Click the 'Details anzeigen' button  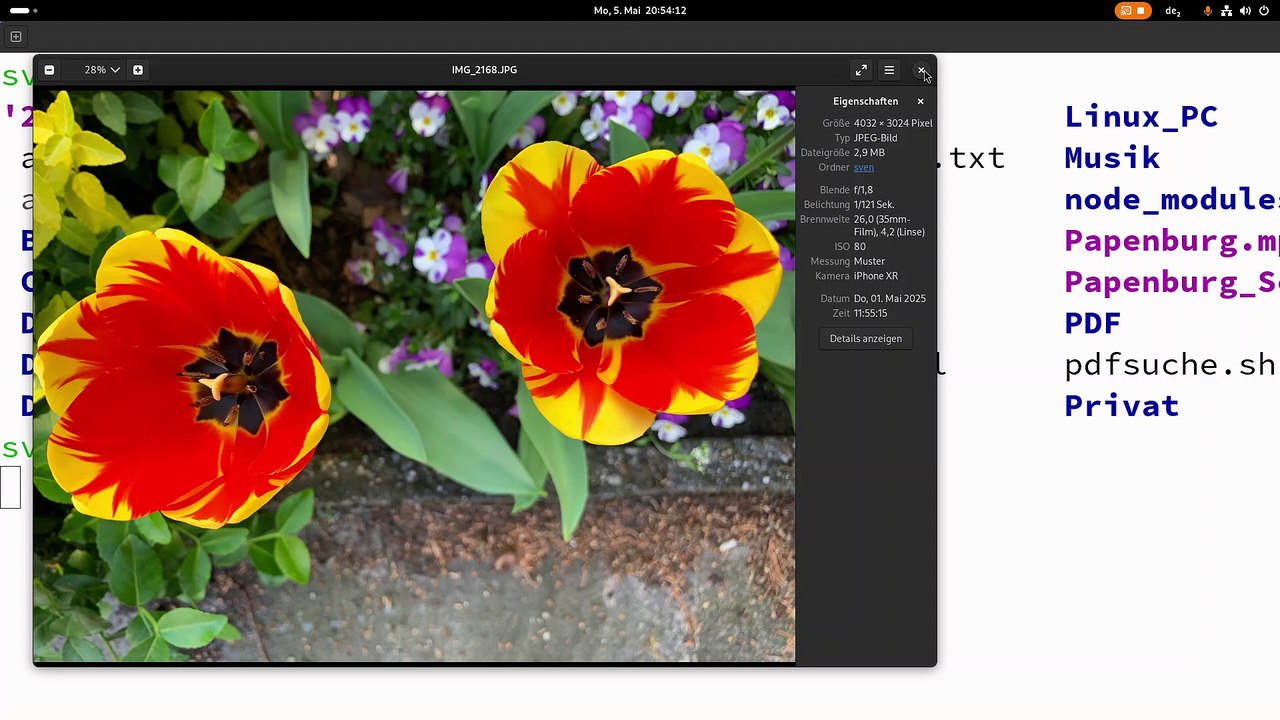[865, 339]
